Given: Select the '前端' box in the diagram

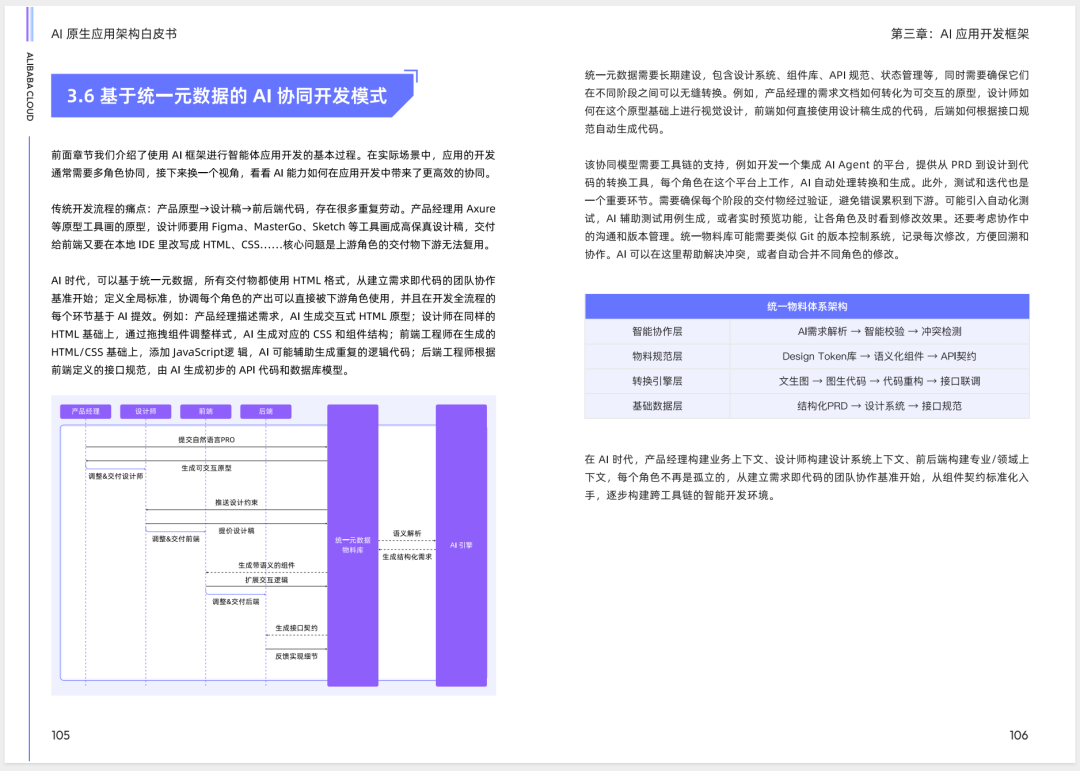Looking at the screenshot, I should (205, 411).
